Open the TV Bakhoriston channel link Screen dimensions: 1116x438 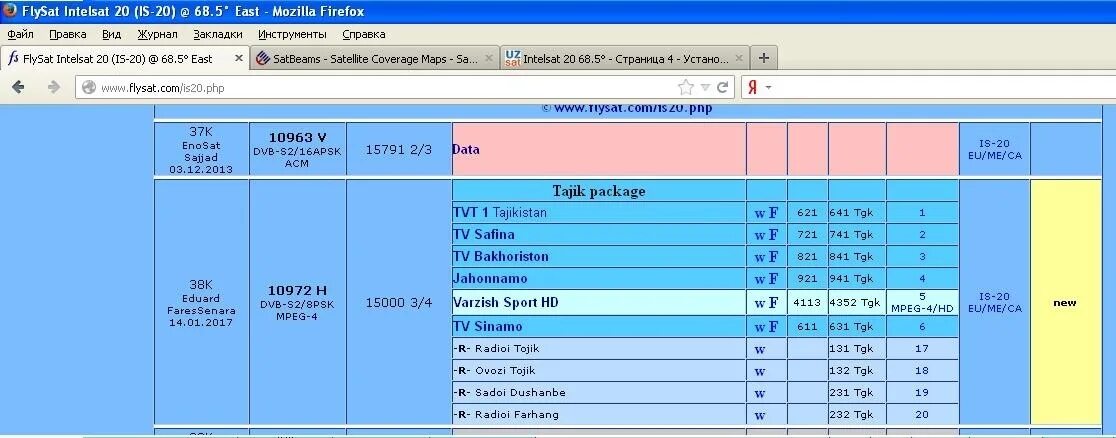click(500, 256)
